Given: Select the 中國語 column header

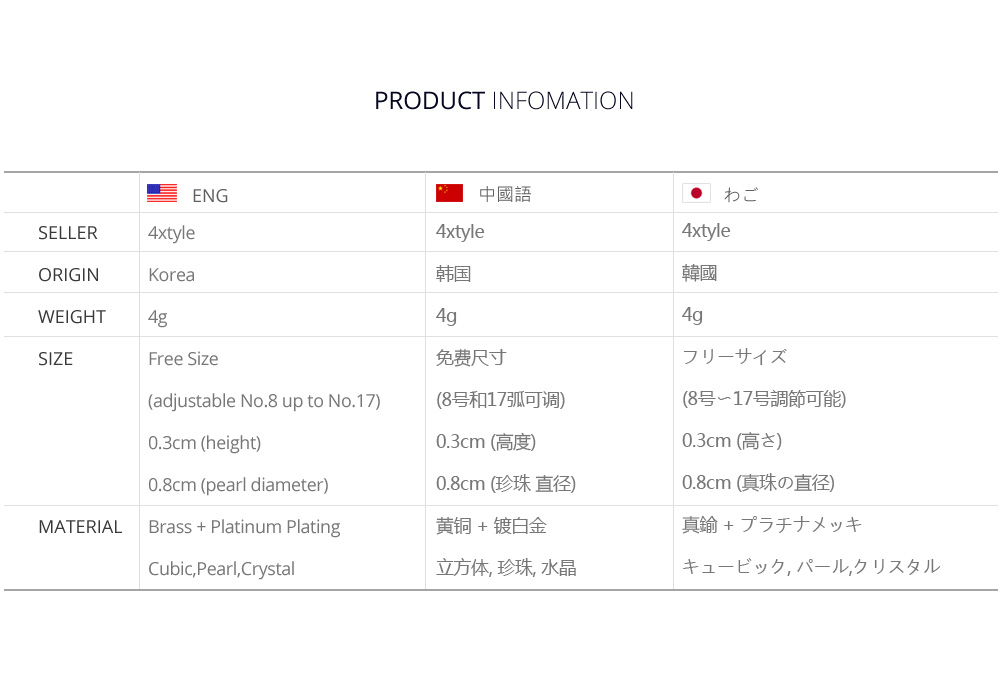Looking at the screenshot, I should [x=505, y=194].
